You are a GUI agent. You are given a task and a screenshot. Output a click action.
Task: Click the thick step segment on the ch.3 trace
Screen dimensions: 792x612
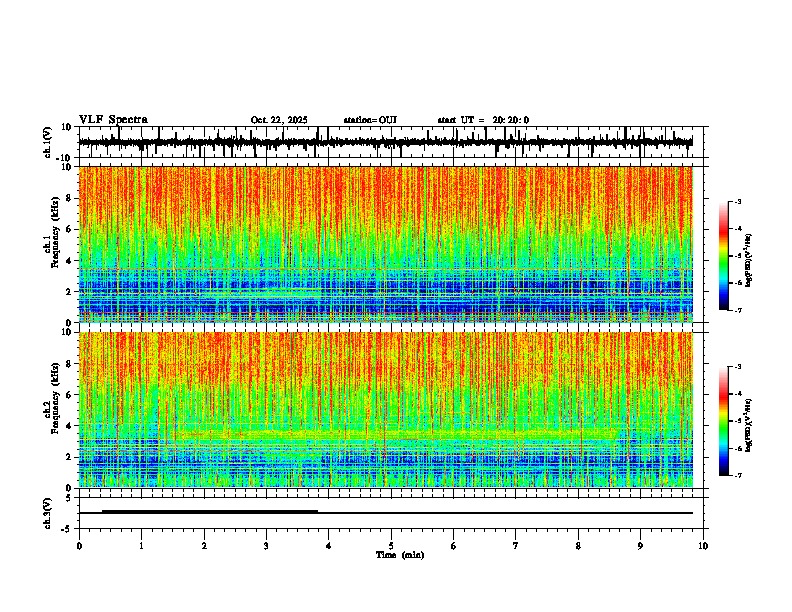click(210, 512)
